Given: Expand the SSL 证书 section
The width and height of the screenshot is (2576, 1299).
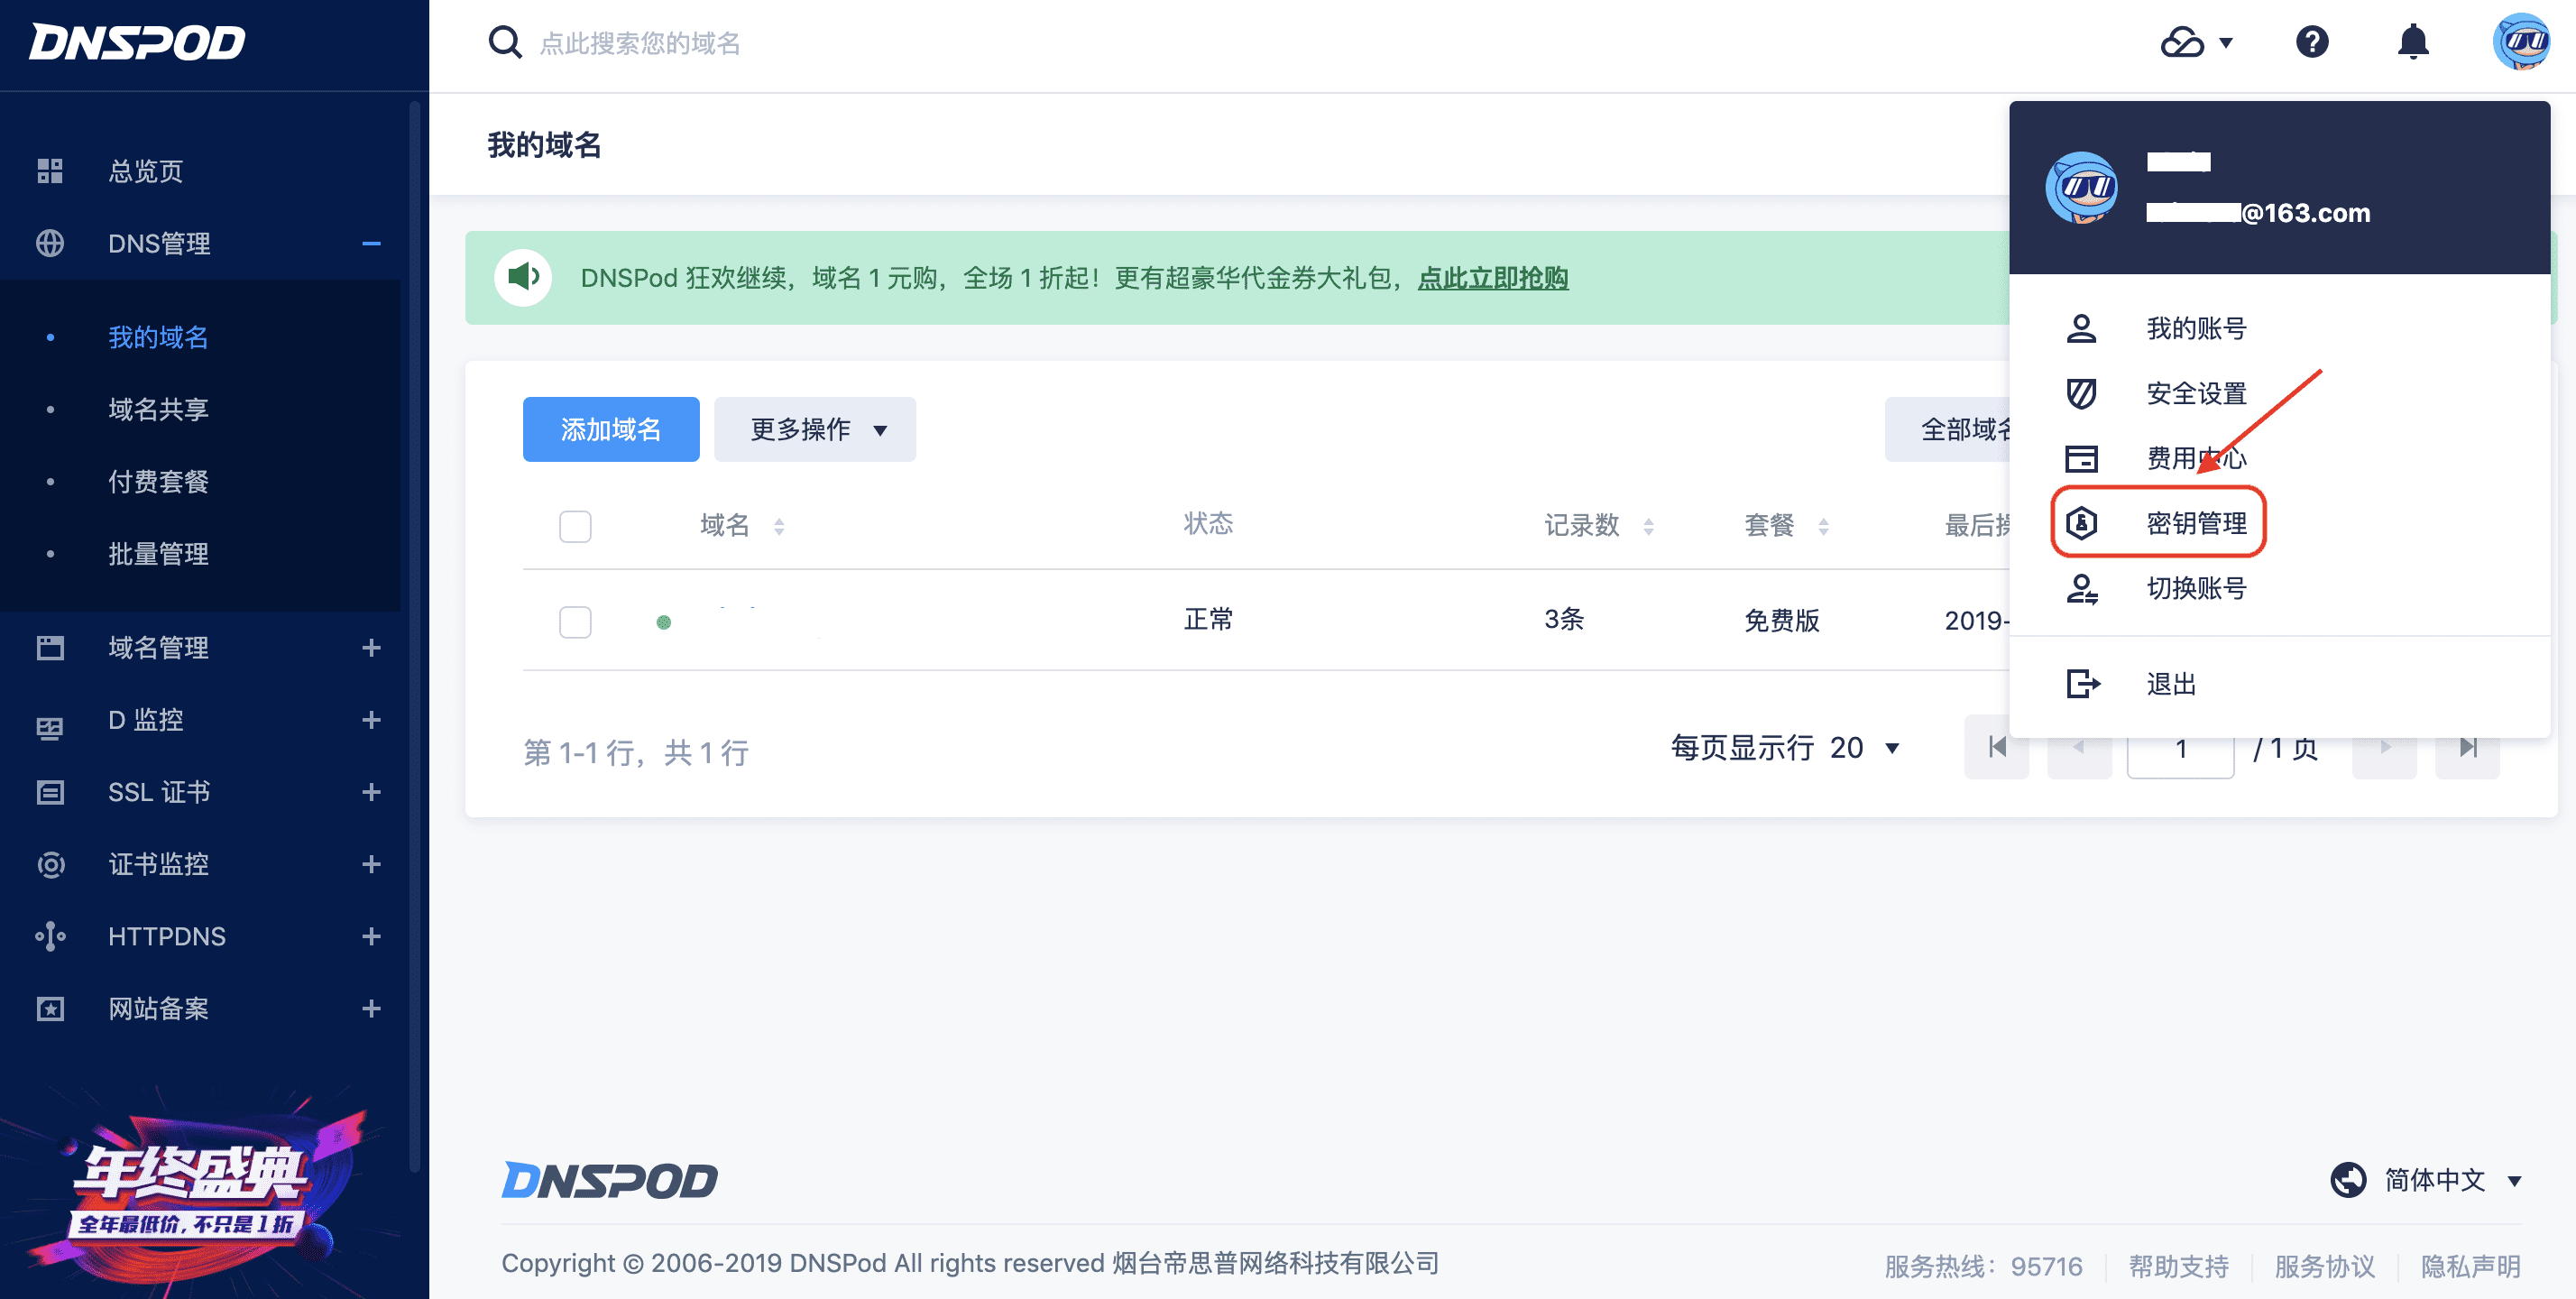Looking at the screenshot, I should pos(372,792).
